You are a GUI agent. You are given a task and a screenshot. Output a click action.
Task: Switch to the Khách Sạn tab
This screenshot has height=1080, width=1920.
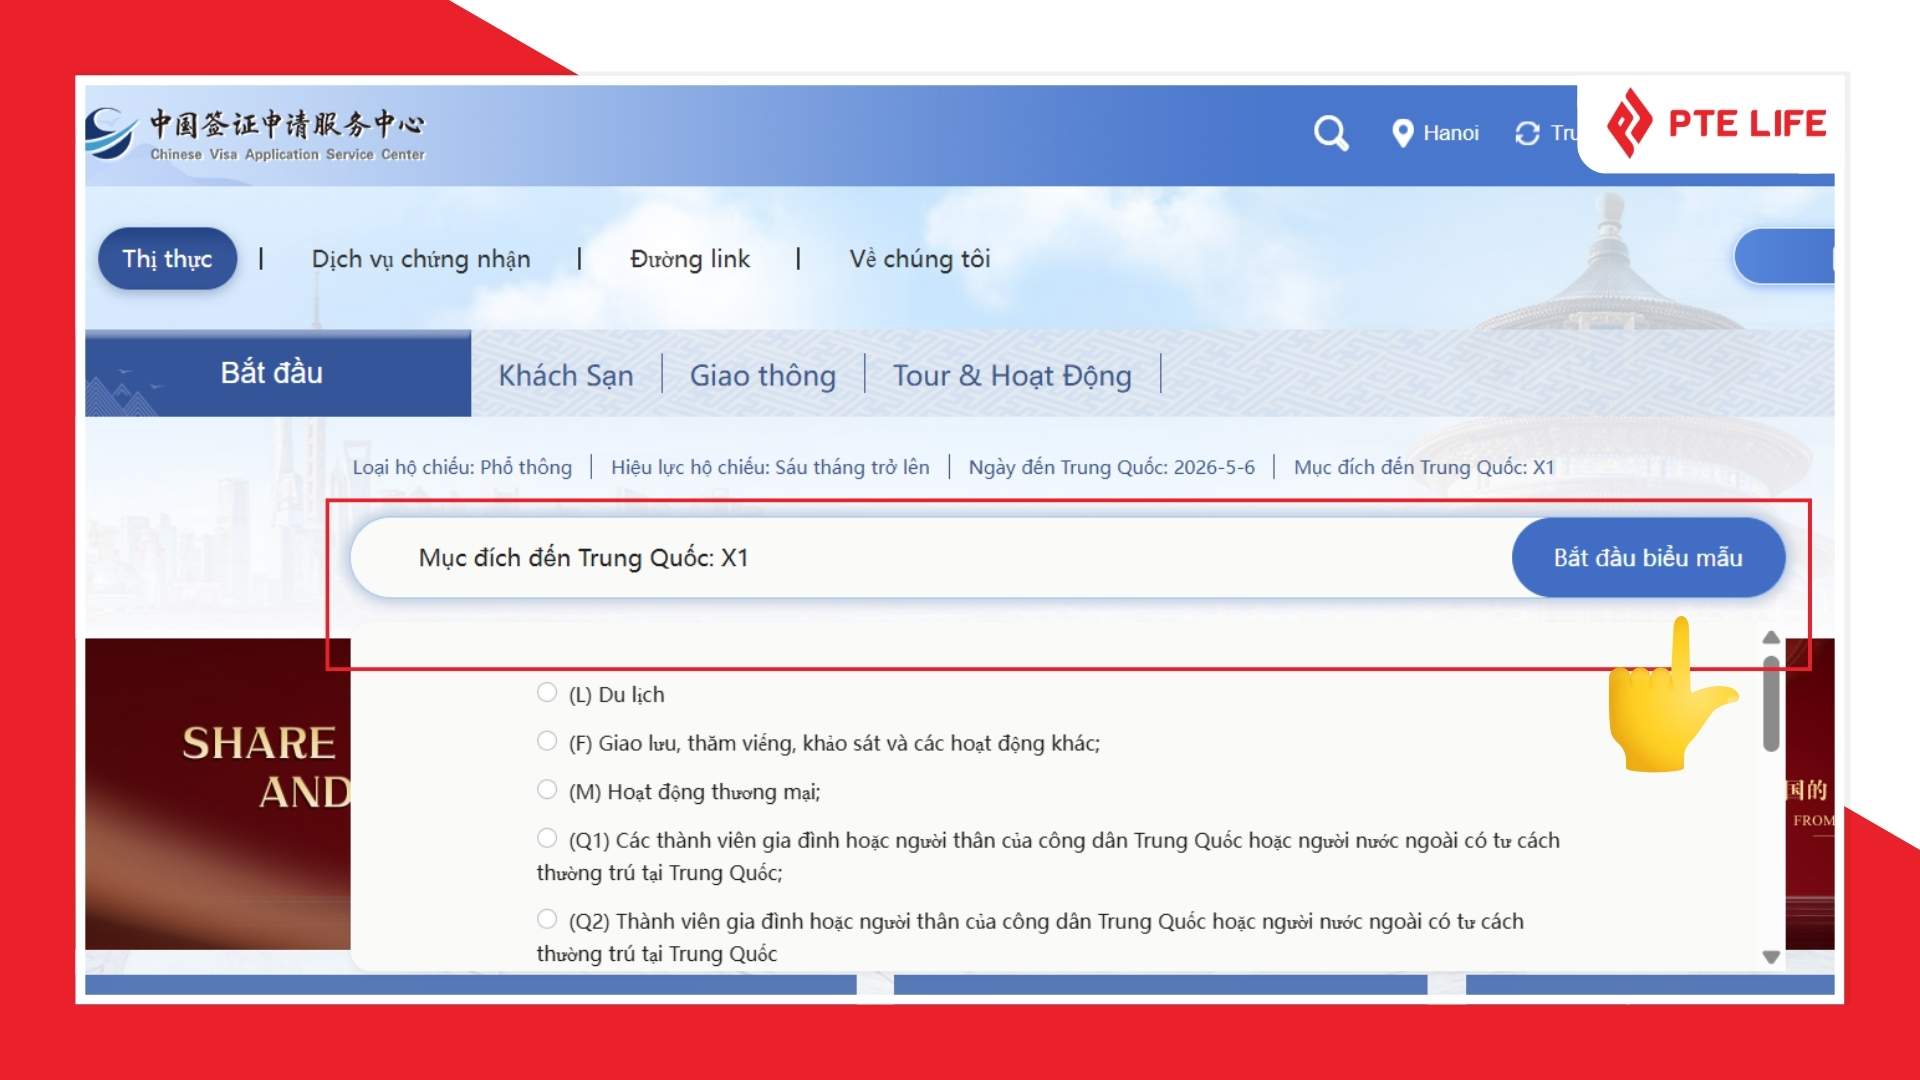pos(566,376)
